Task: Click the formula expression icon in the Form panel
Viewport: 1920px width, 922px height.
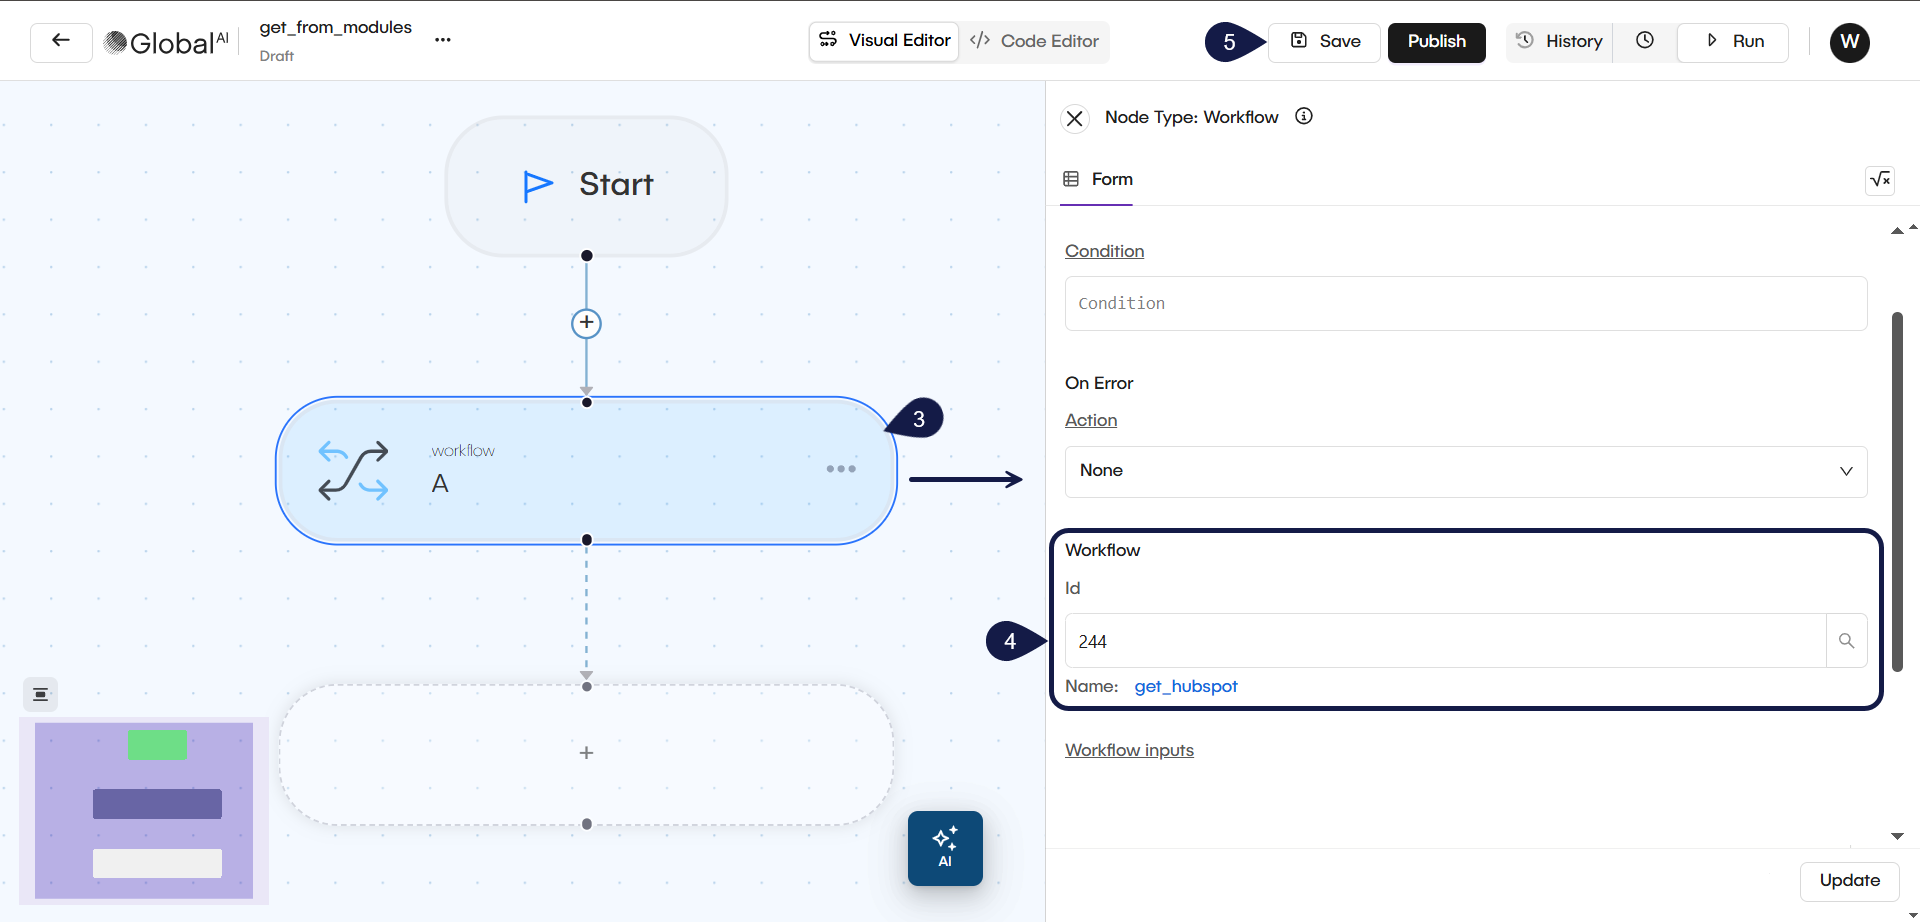Action: coord(1879,180)
